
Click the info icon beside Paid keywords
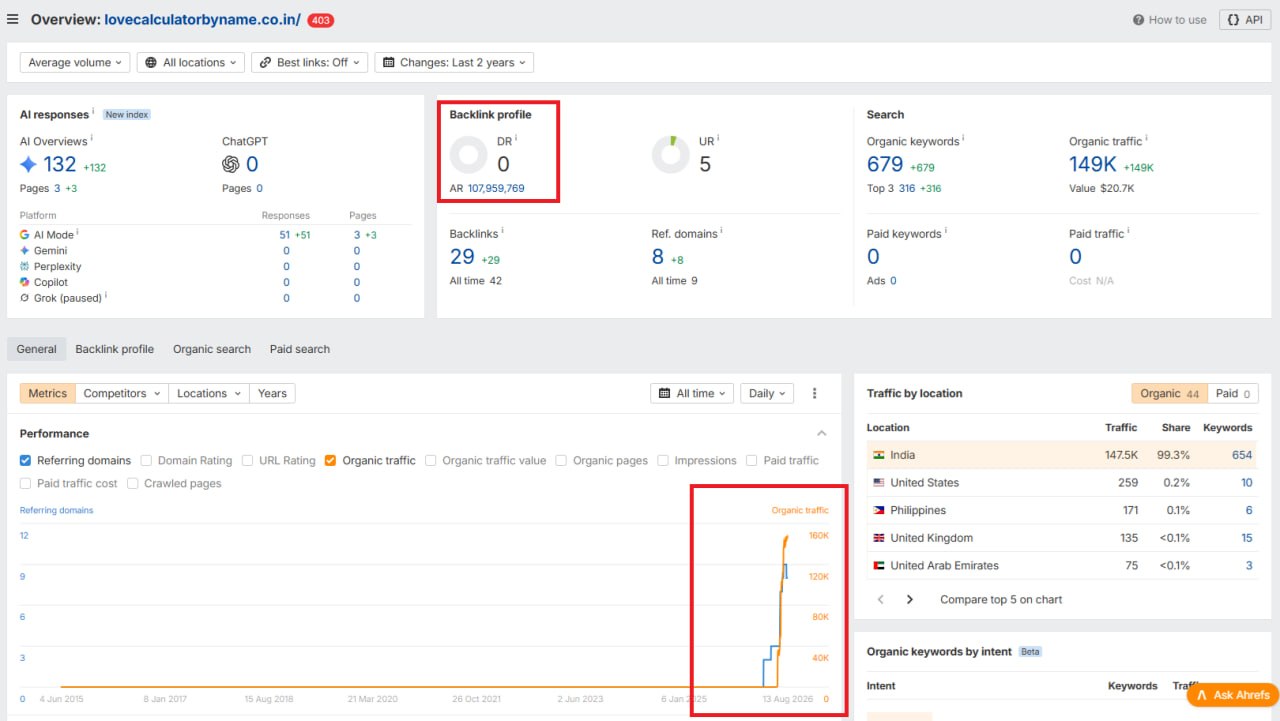click(x=945, y=231)
